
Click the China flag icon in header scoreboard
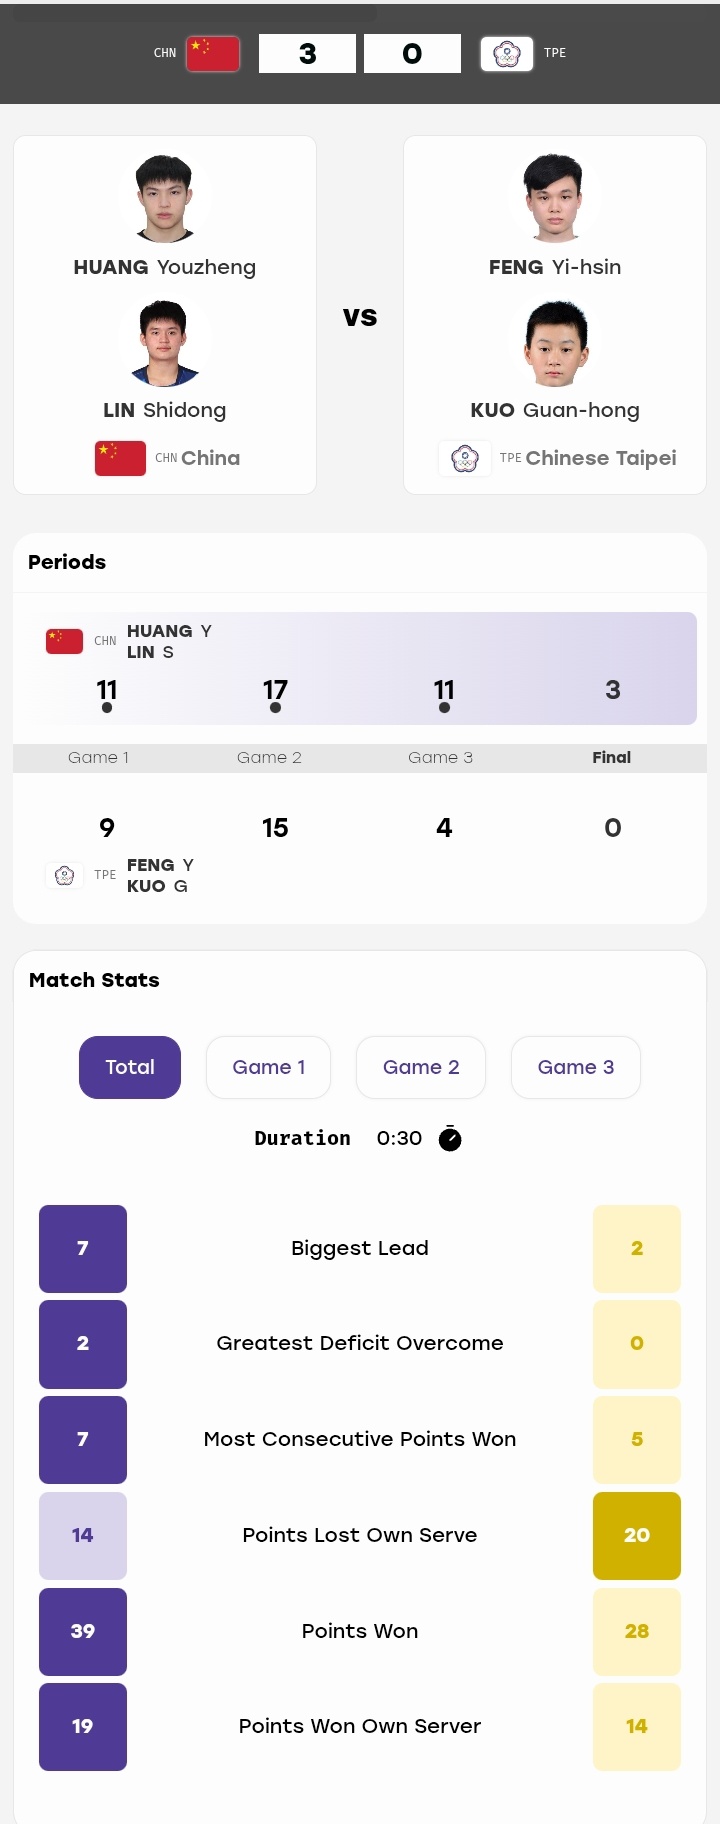pos(213,53)
